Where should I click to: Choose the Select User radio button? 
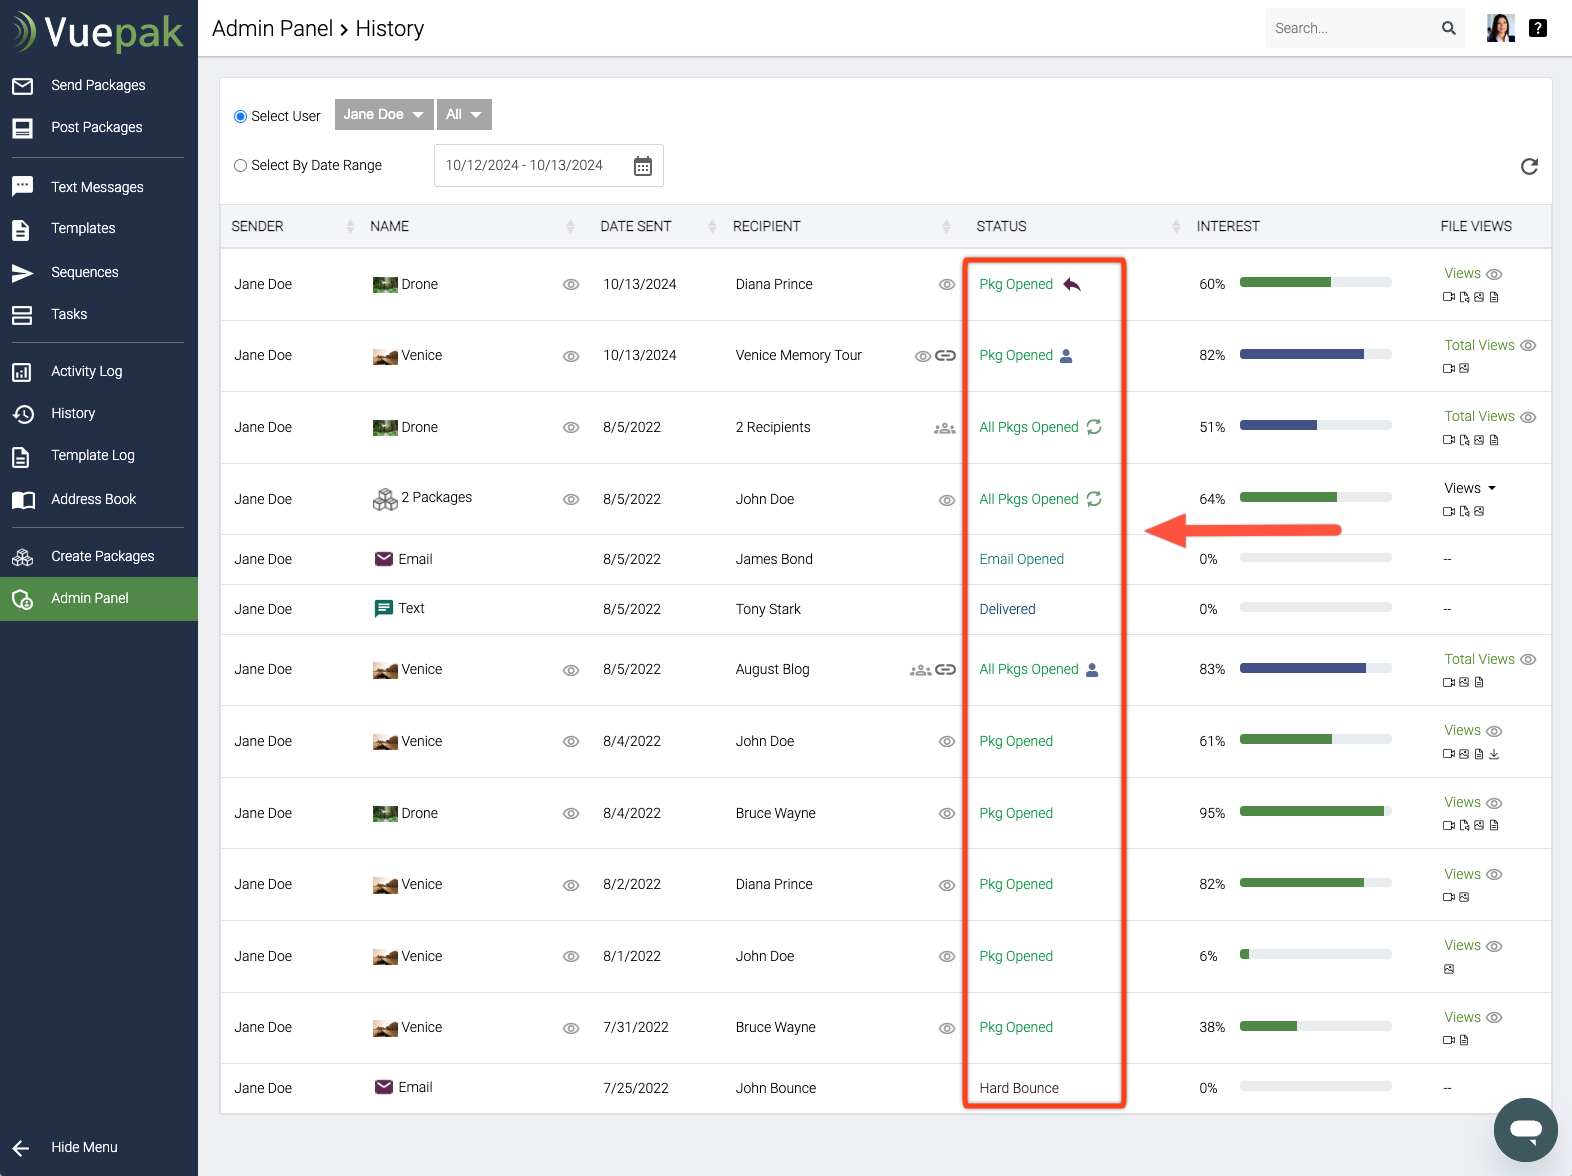[x=241, y=117]
